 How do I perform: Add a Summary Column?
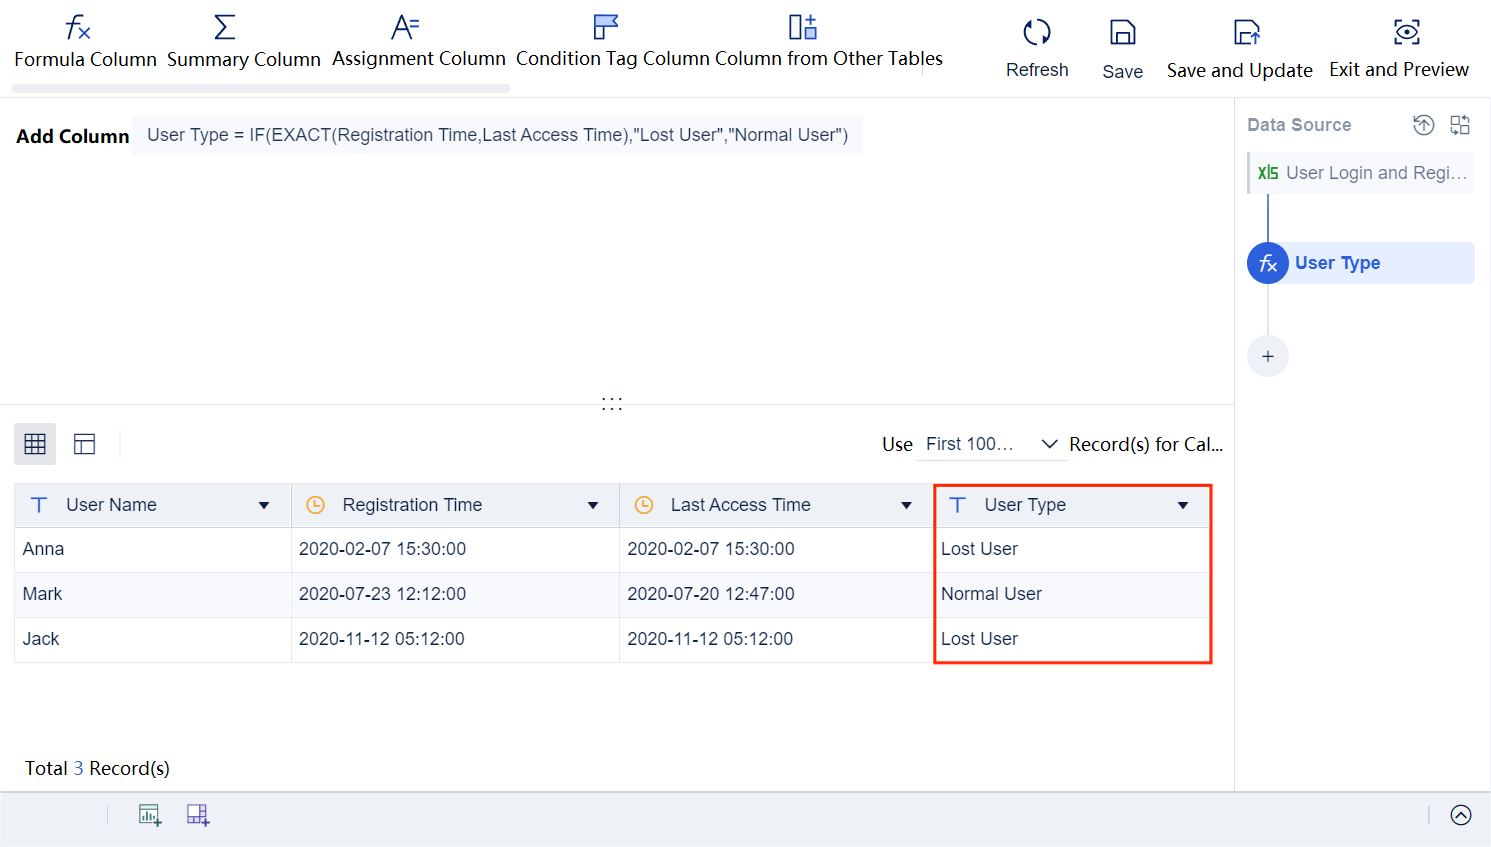click(x=243, y=40)
